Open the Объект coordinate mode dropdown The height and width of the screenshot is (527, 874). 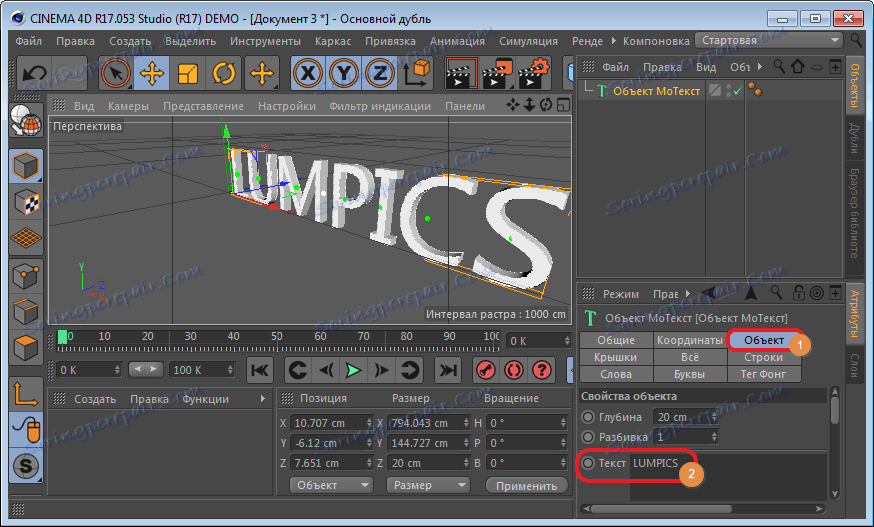point(330,485)
